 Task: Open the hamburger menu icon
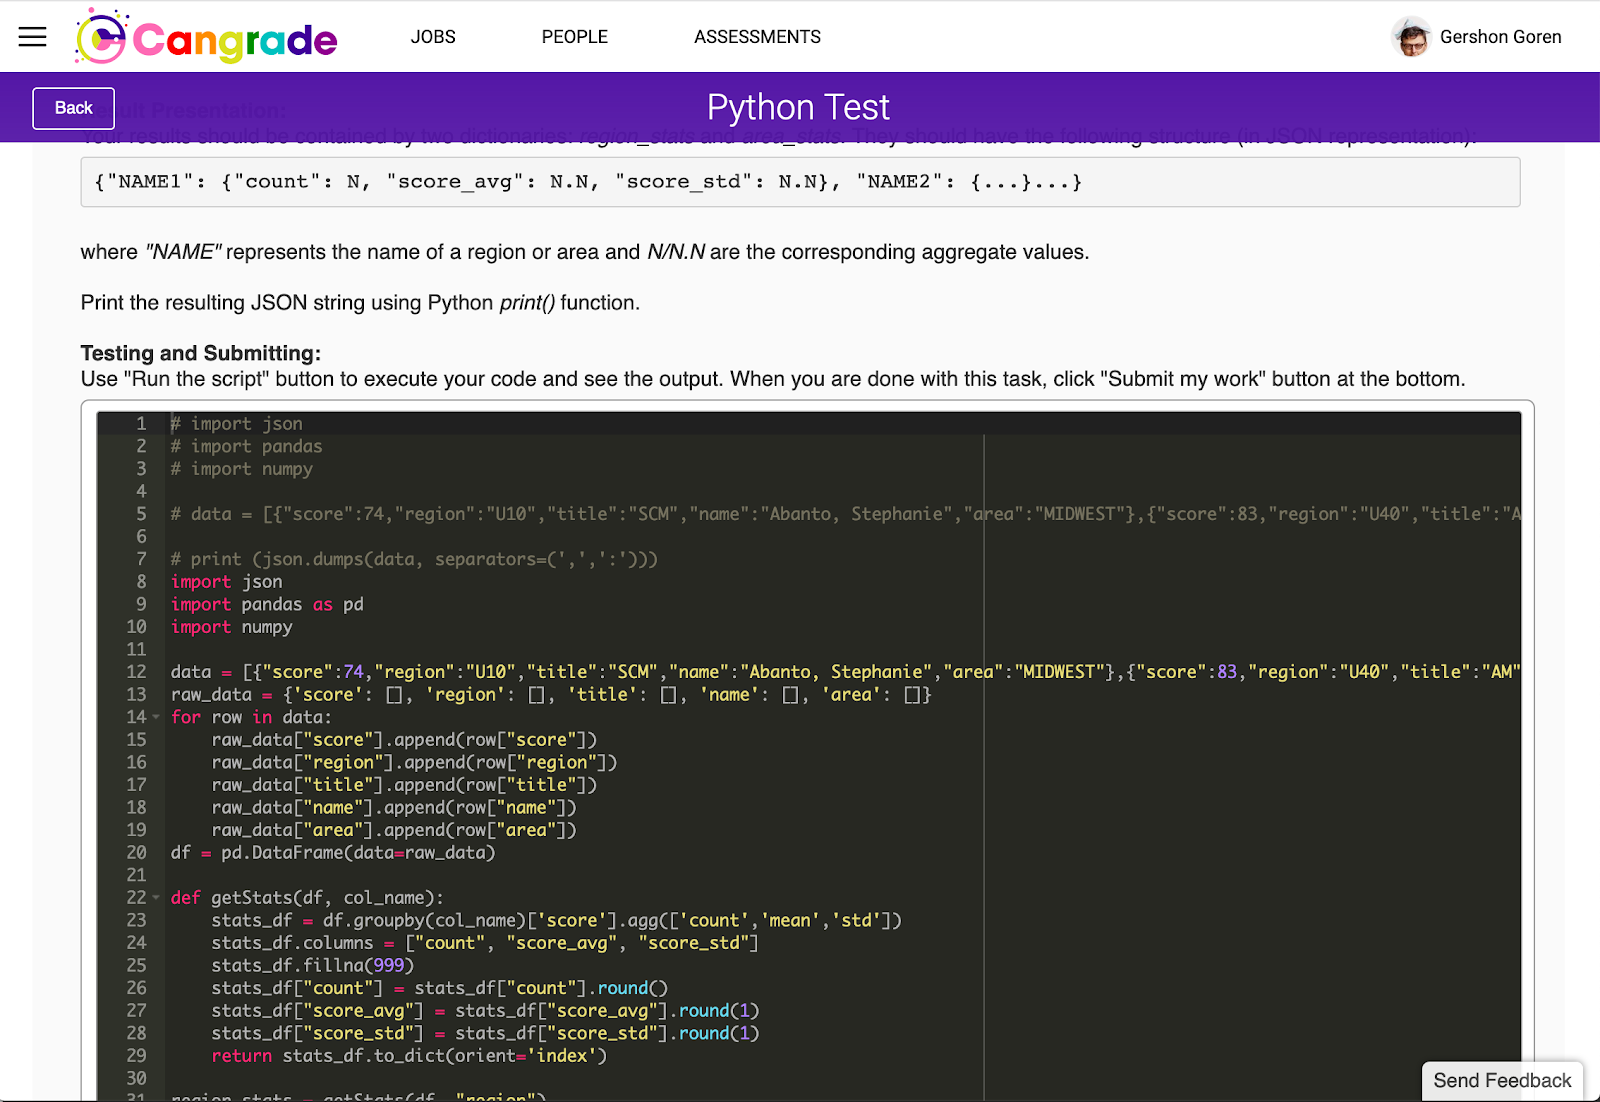(x=33, y=37)
